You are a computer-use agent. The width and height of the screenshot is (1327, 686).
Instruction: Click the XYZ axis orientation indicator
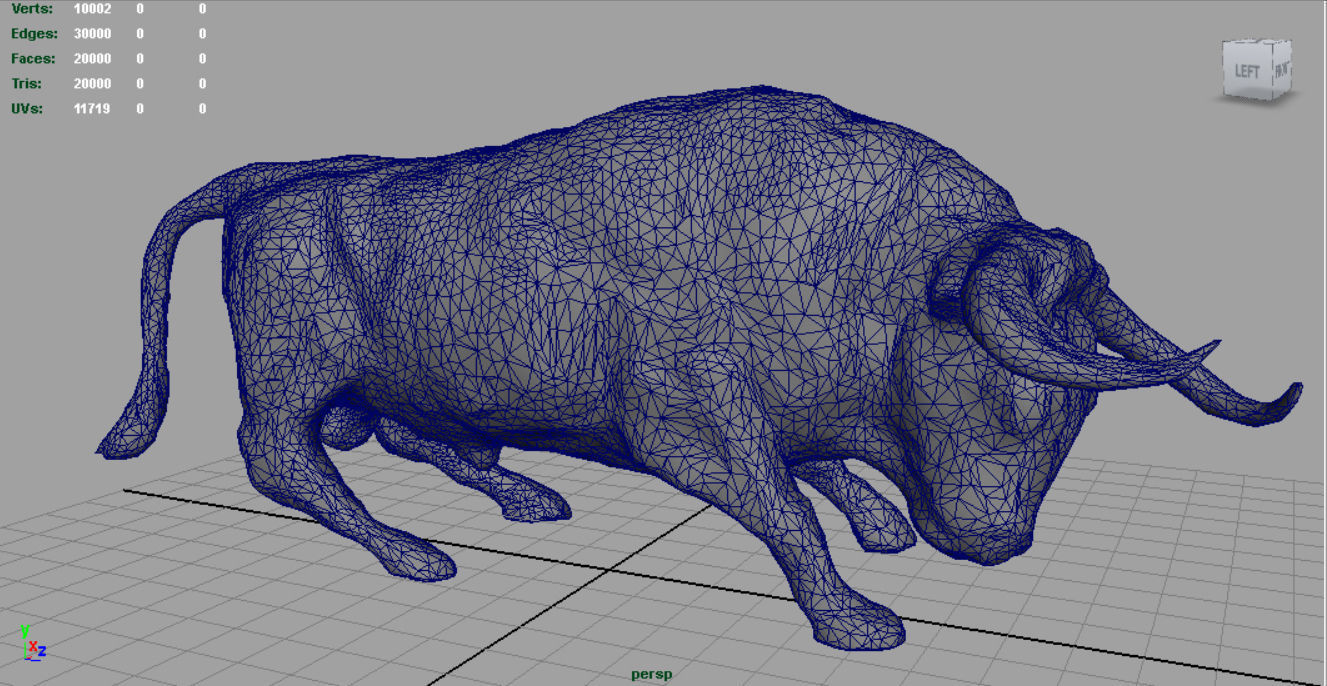(x=33, y=642)
